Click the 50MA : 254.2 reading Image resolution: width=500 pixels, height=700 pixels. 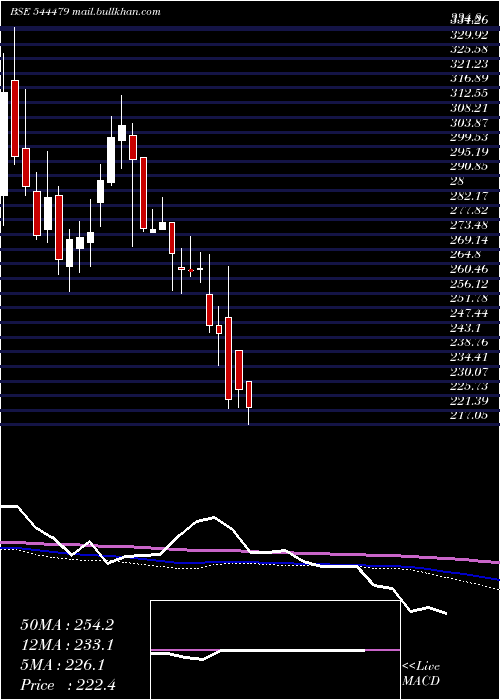click(x=67, y=625)
